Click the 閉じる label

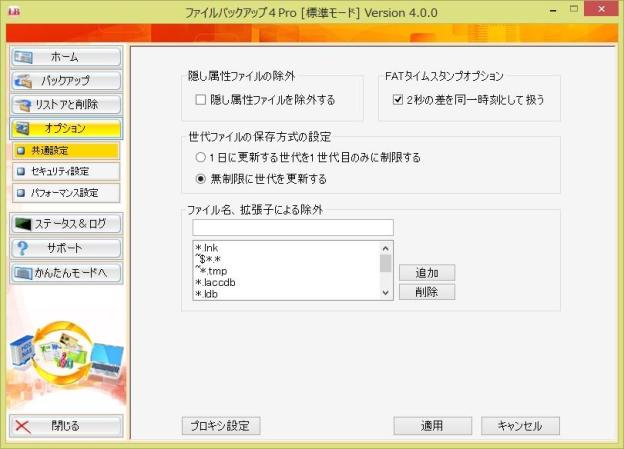pyautogui.click(x=65, y=426)
